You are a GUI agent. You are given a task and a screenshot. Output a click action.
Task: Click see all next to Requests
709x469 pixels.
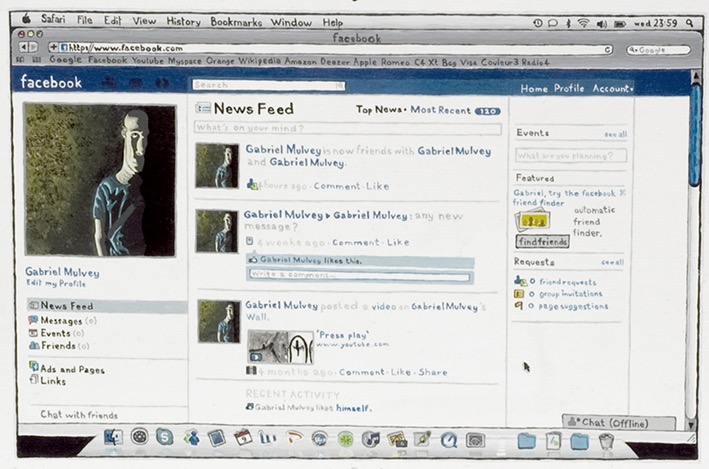coord(612,262)
